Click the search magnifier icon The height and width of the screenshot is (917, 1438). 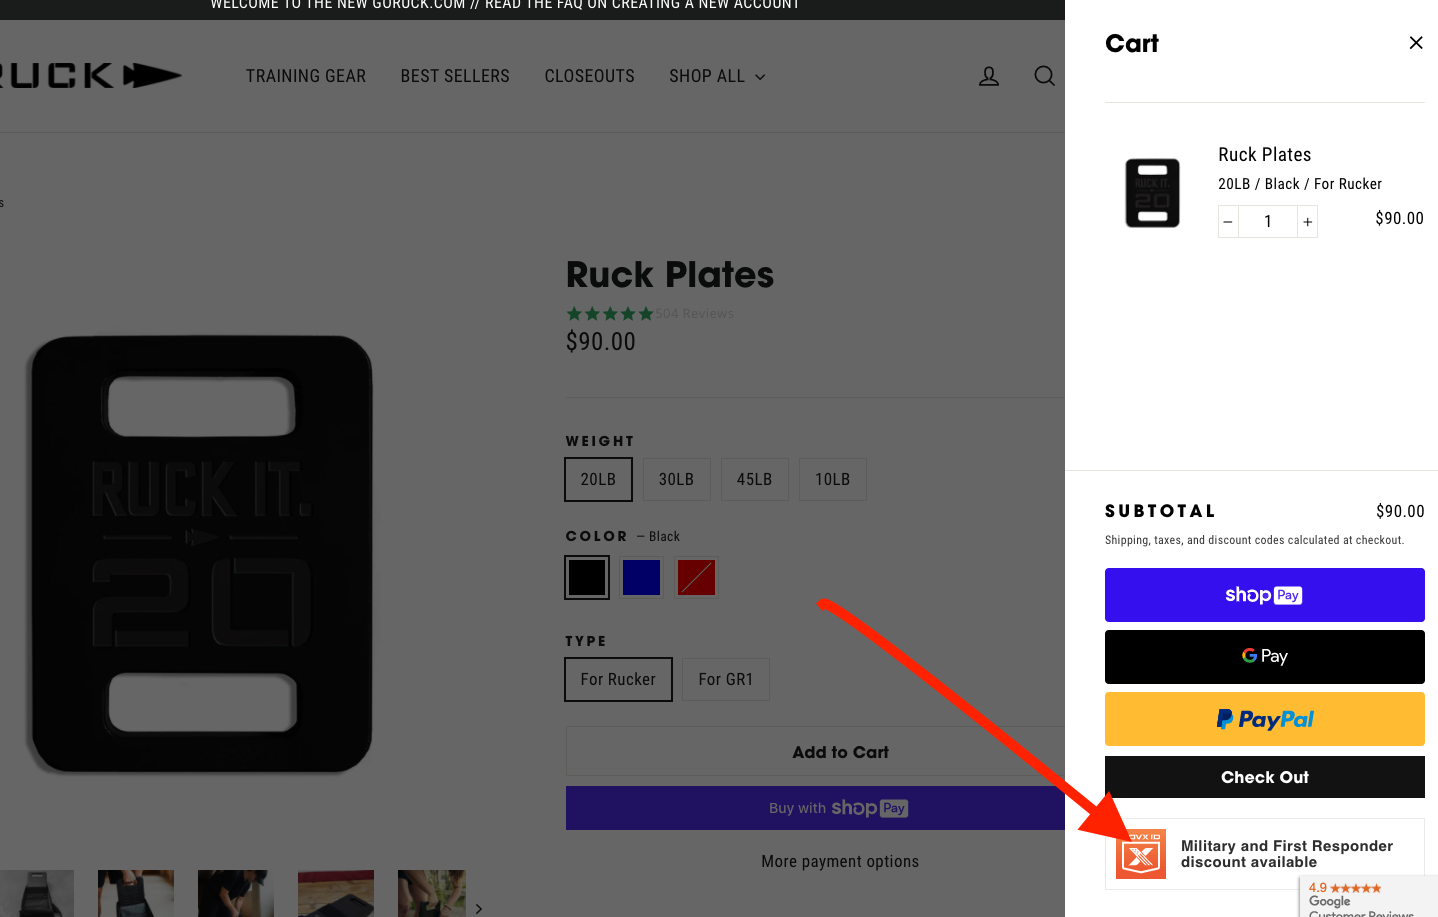tap(1044, 76)
